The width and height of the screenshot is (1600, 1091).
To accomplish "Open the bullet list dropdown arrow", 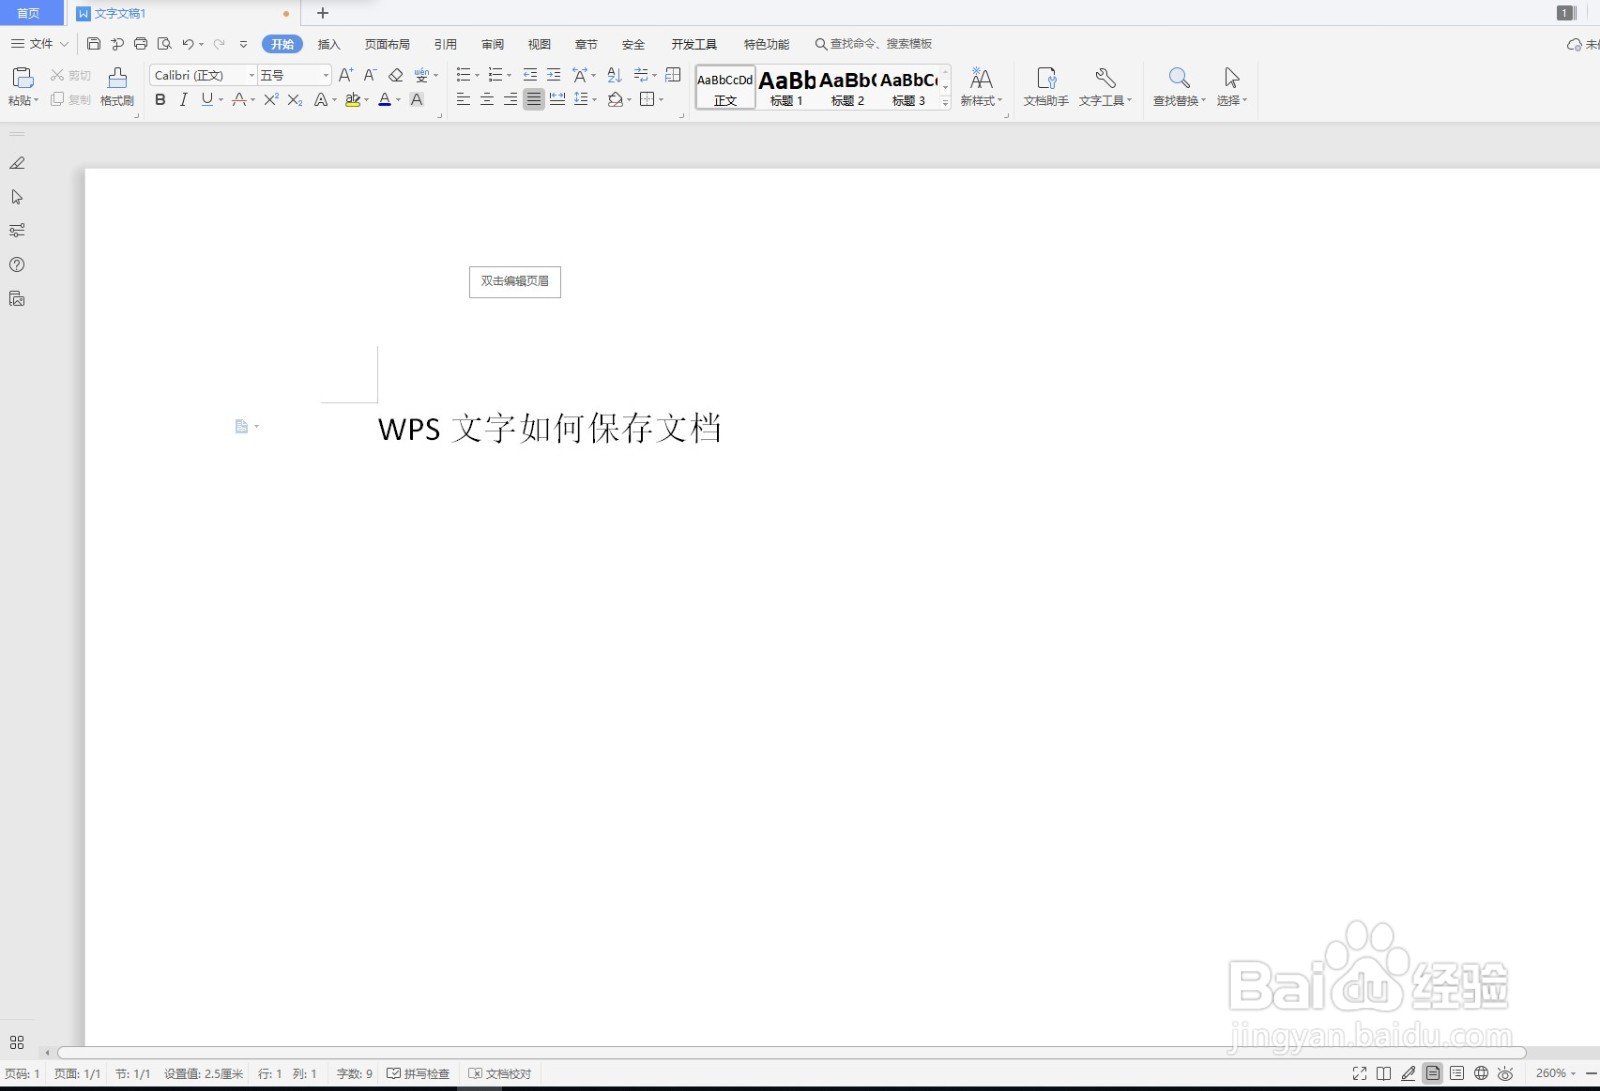I will point(477,75).
